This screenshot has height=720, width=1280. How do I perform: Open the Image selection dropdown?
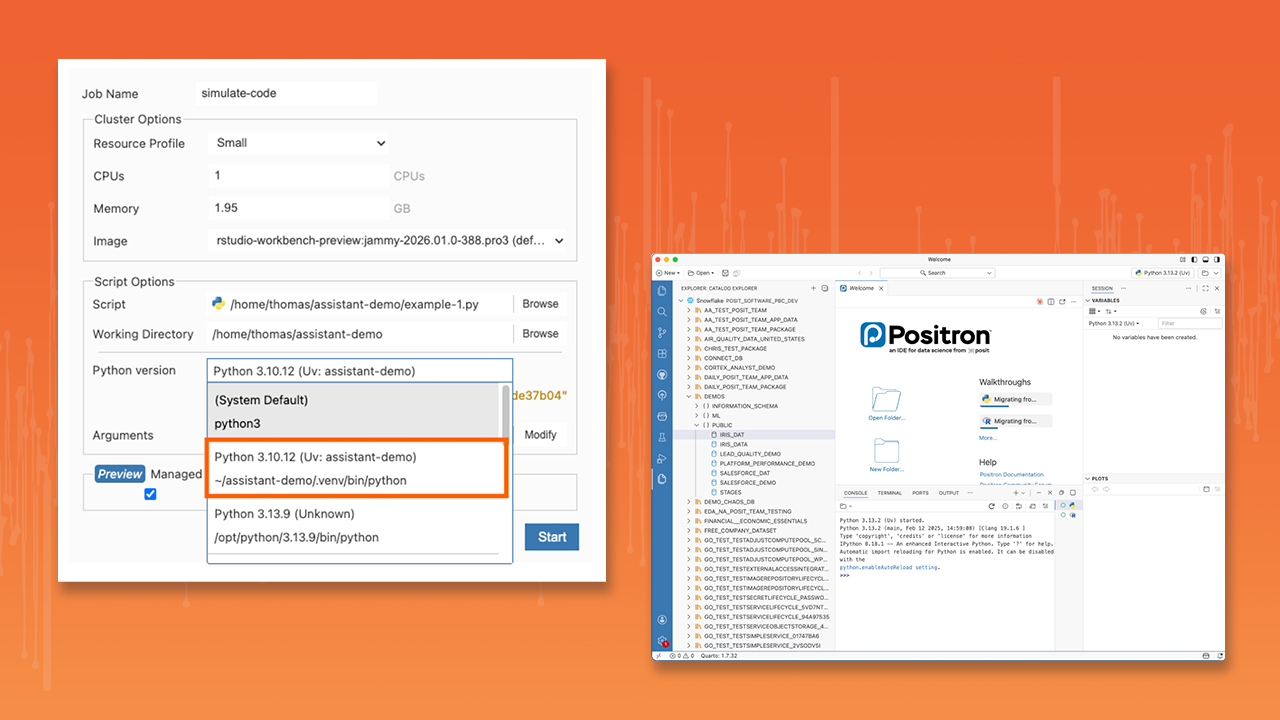[390, 241]
